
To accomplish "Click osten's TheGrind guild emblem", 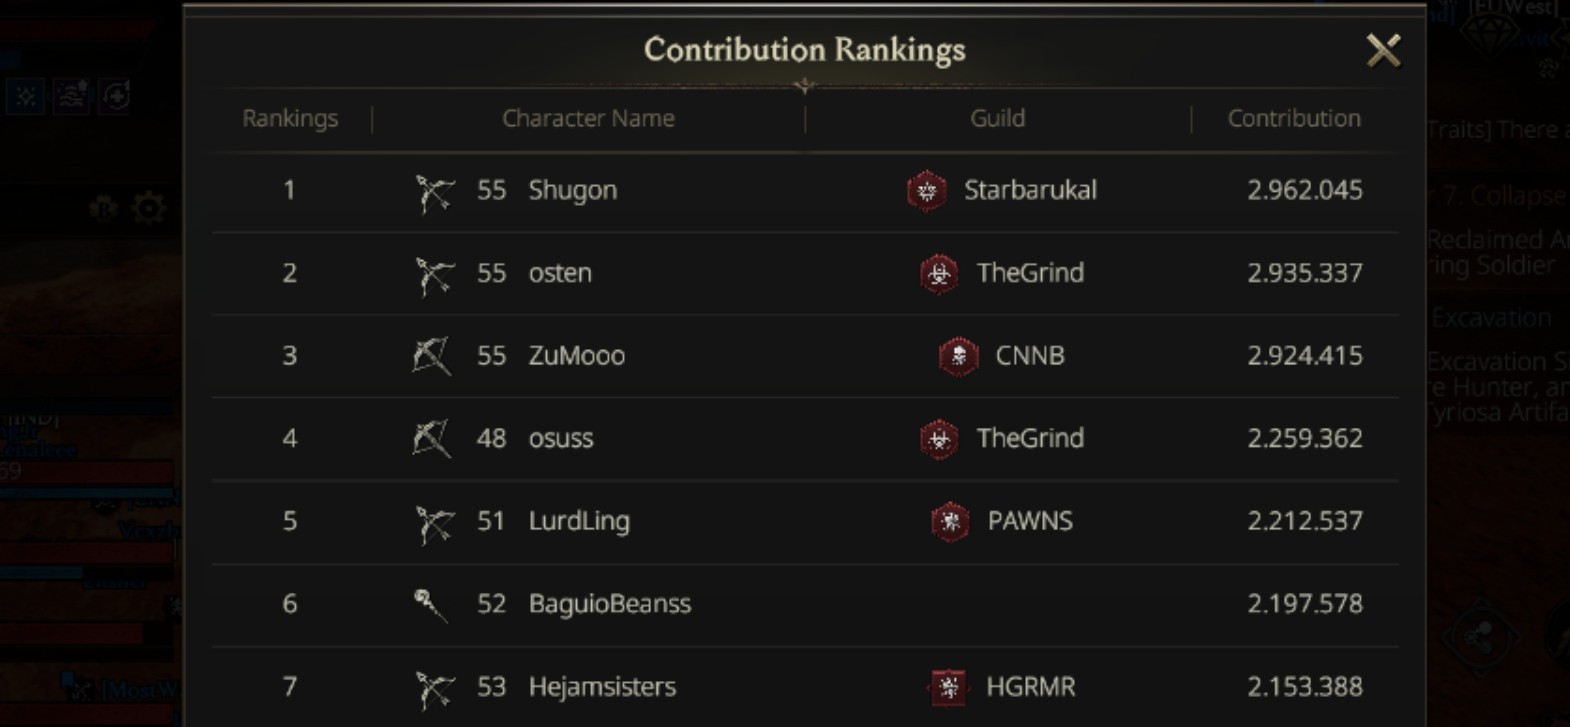I will click(x=939, y=273).
